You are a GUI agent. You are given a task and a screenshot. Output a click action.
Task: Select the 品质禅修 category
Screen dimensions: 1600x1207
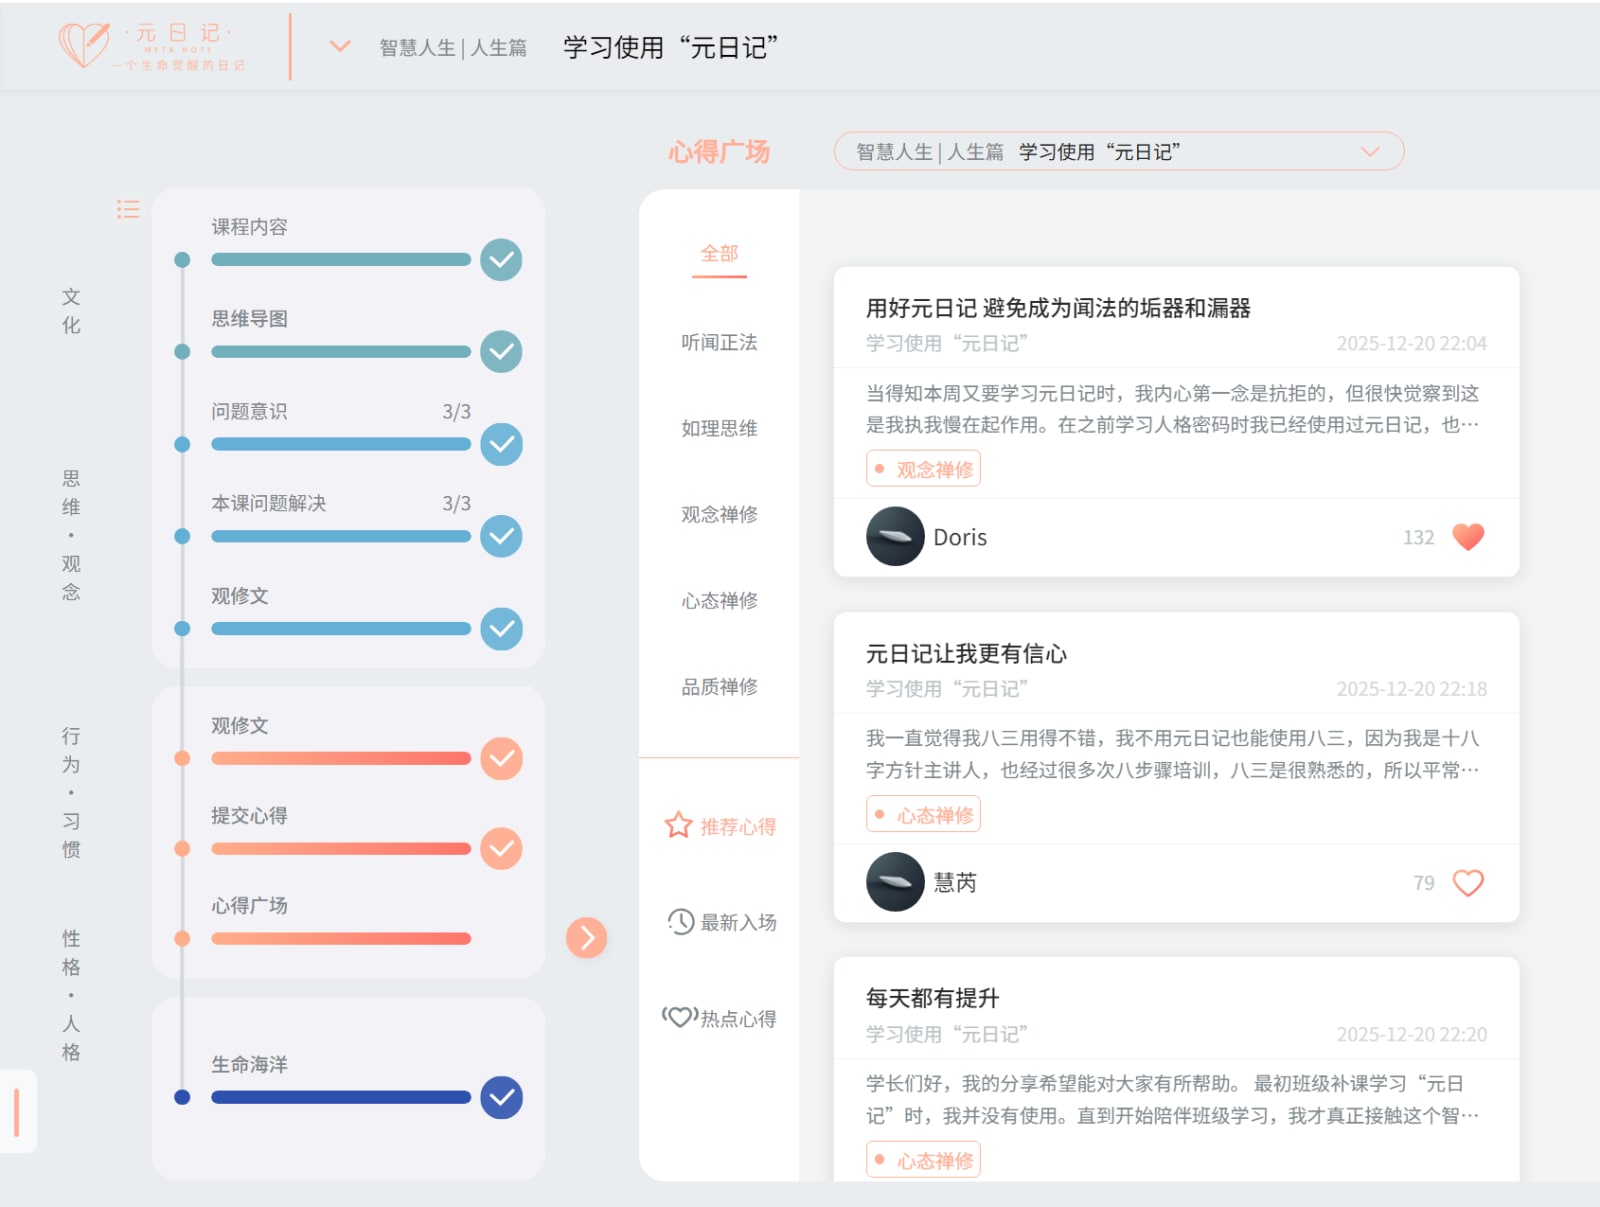point(719,686)
